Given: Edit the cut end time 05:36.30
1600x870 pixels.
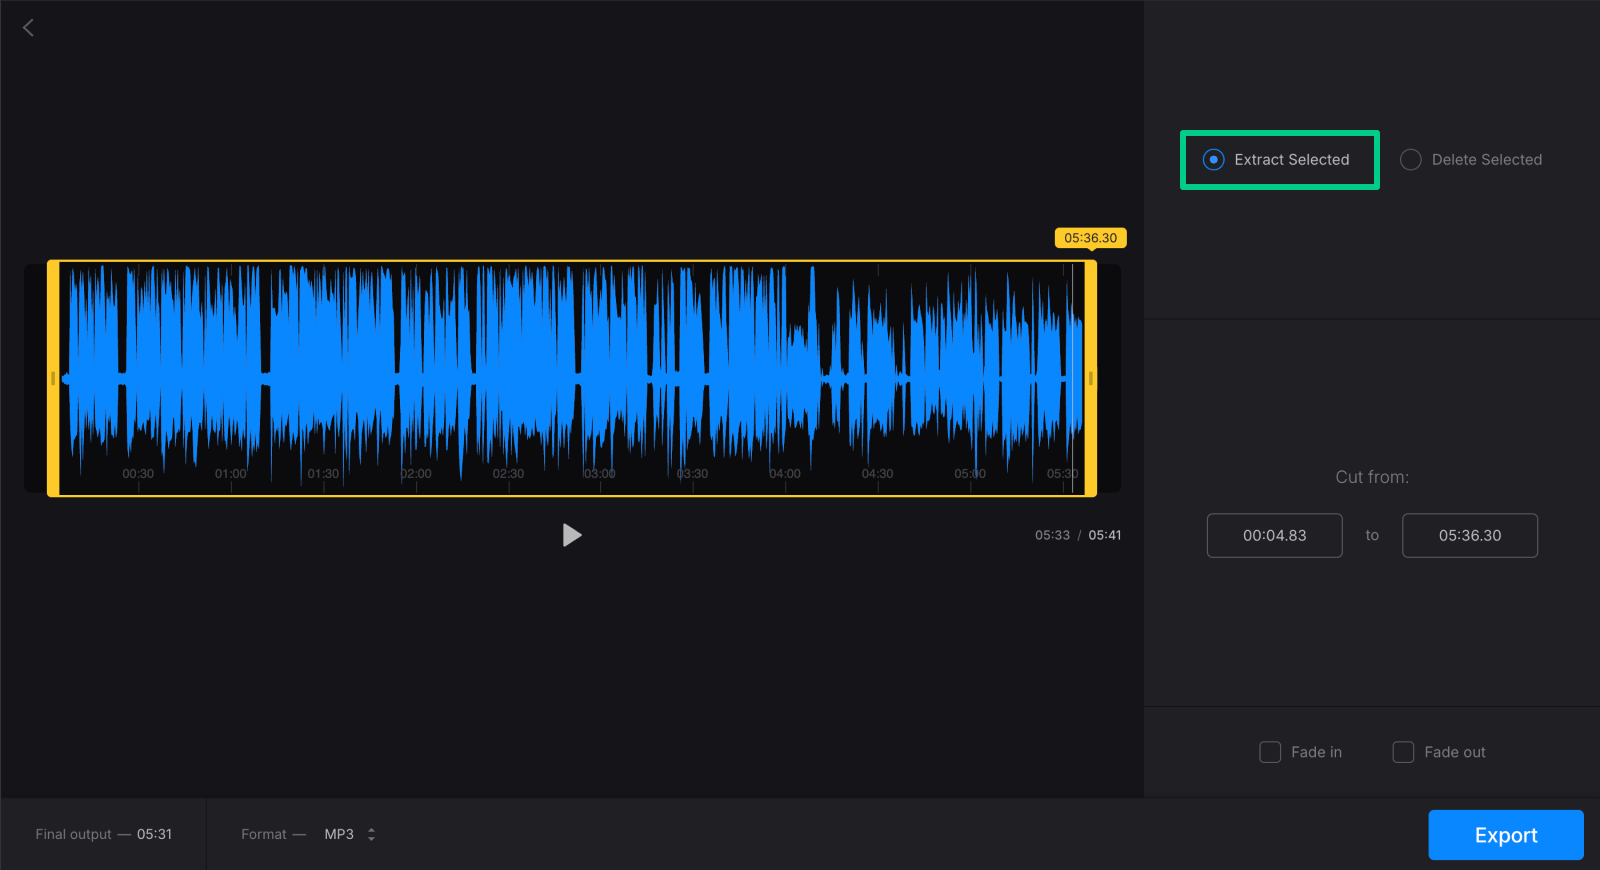Looking at the screenshot, I should 1470,536.
